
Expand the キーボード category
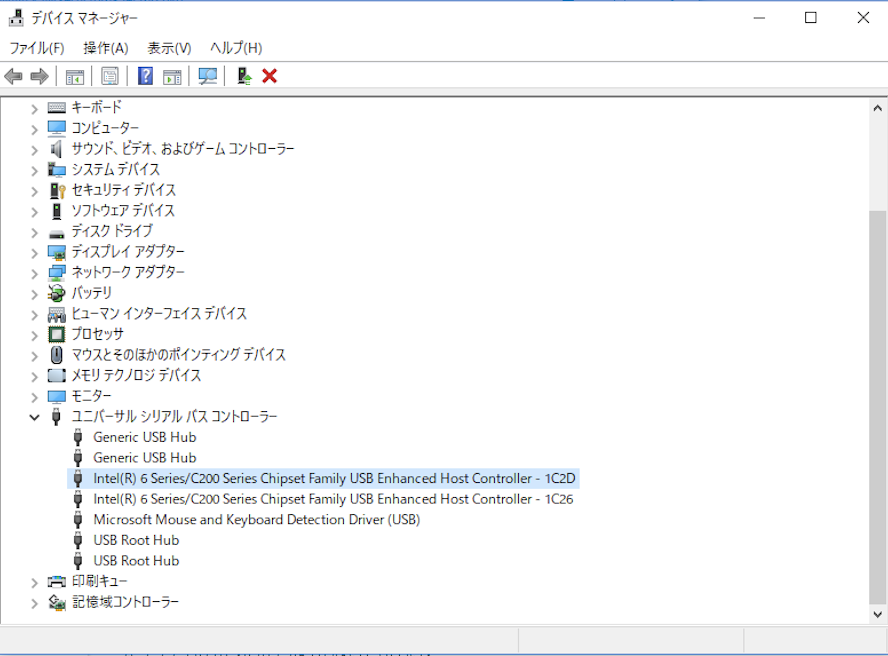(35, 108)
